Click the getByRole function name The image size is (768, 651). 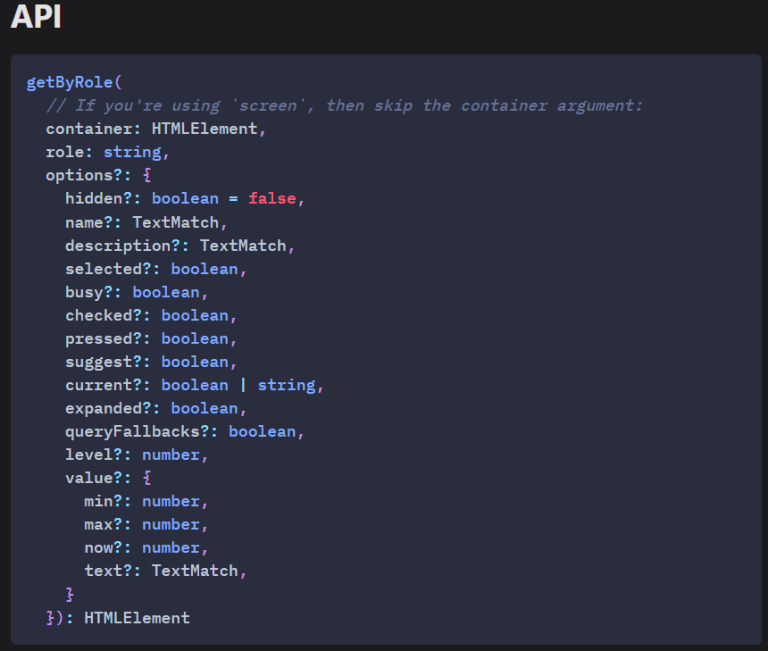pos(70,82)
